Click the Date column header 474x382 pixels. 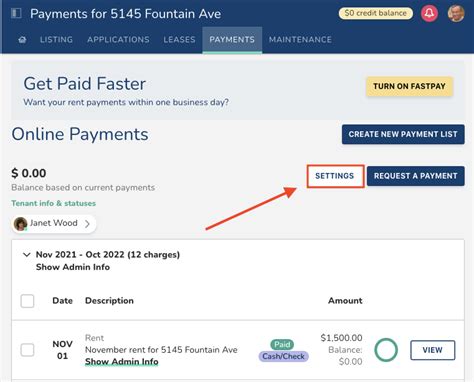[62, 301]
